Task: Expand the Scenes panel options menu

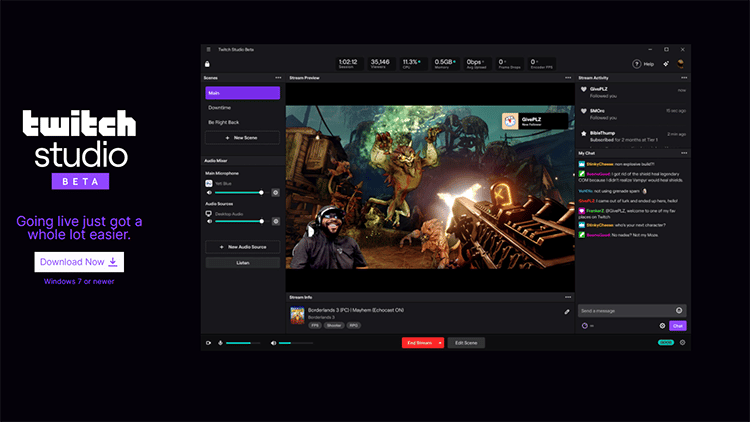Action: pos(278,77)
